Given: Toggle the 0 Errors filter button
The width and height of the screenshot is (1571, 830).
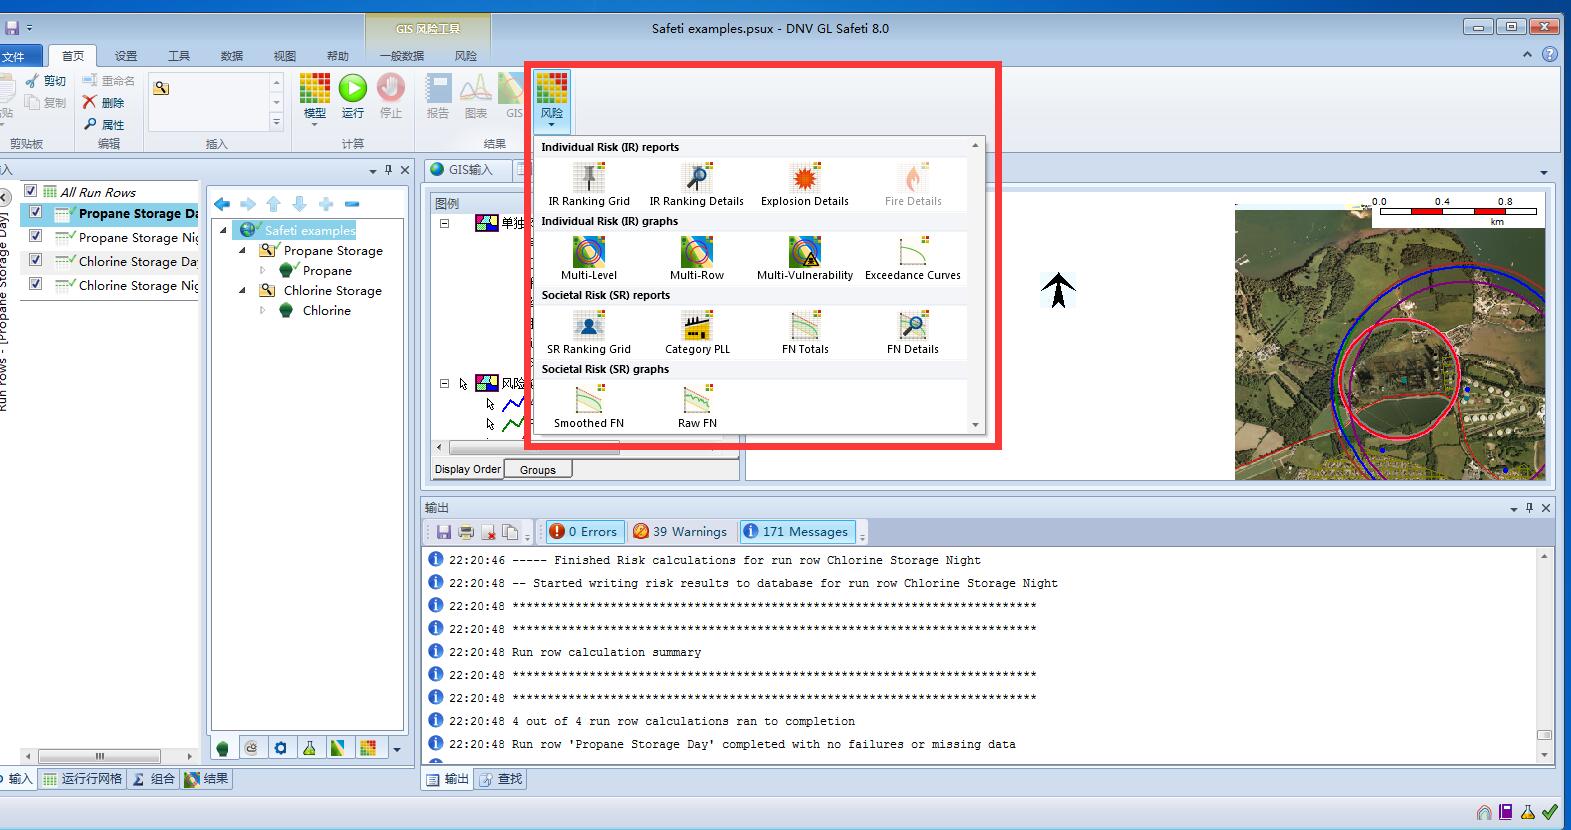Looking at the screenshot, I should click(x=584, y=532).
